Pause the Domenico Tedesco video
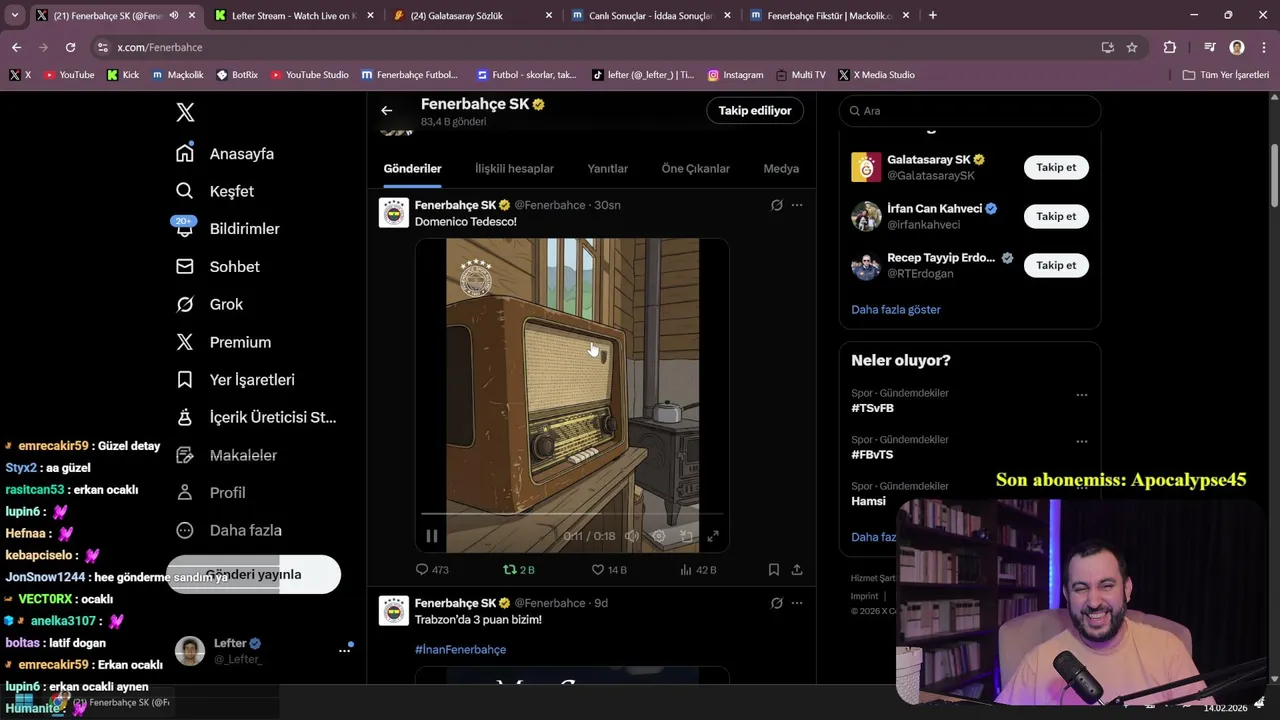 432,536
